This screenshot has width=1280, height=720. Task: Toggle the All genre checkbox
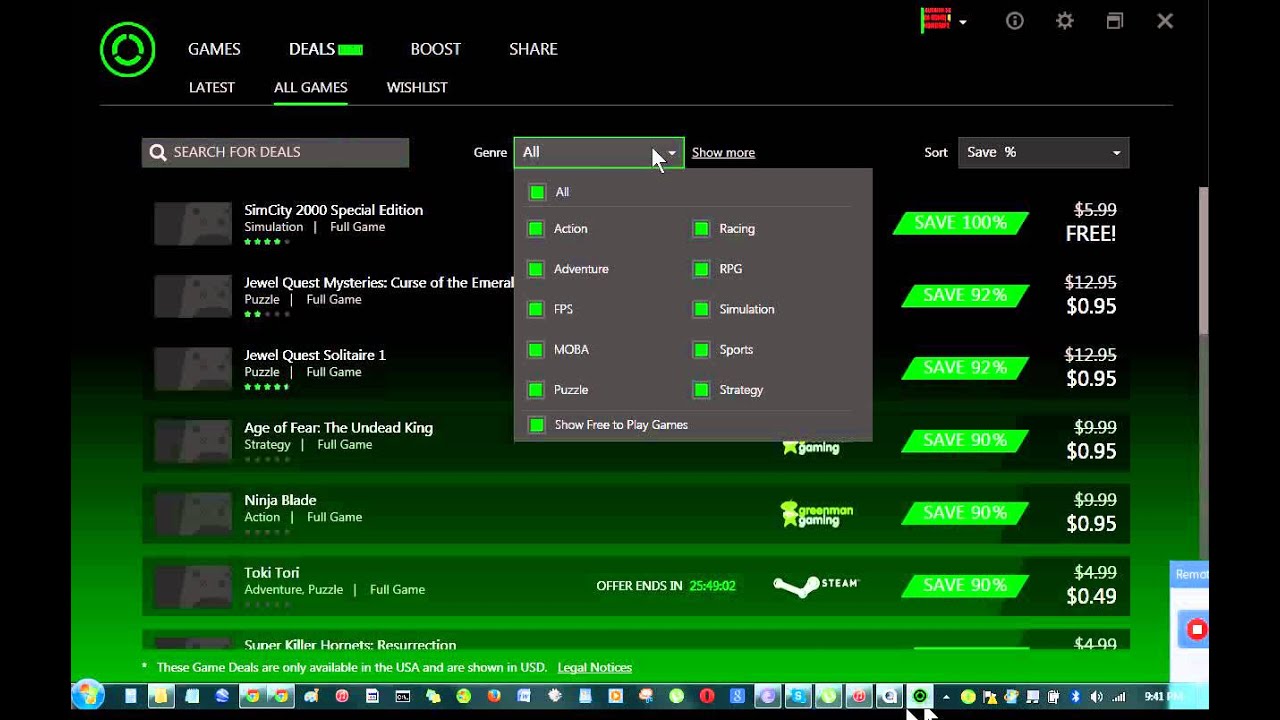537,192
